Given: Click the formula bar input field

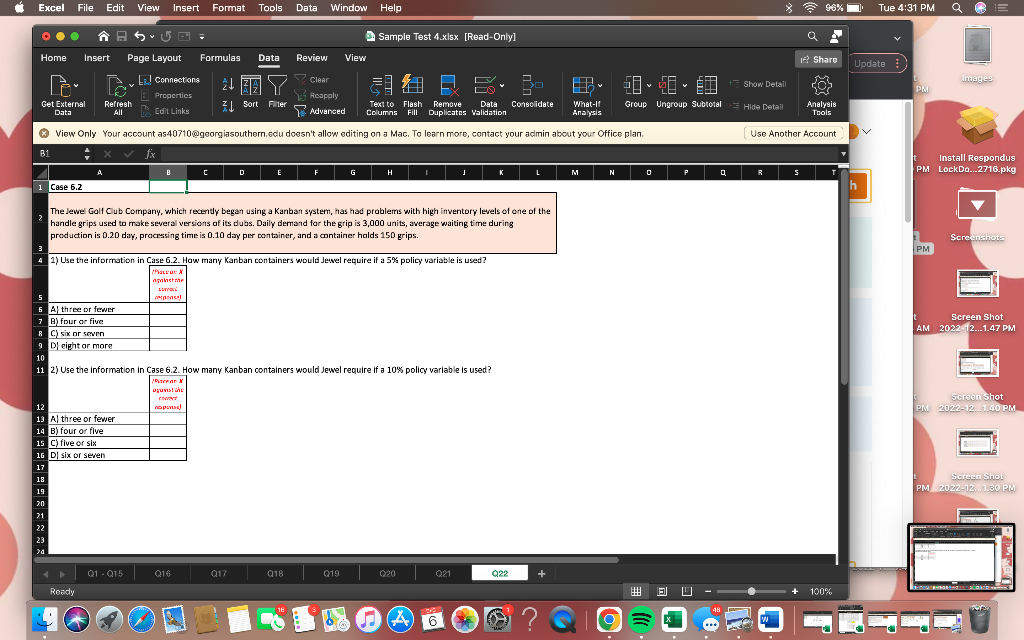Looking at the screenshot, I should click(500, 154).
